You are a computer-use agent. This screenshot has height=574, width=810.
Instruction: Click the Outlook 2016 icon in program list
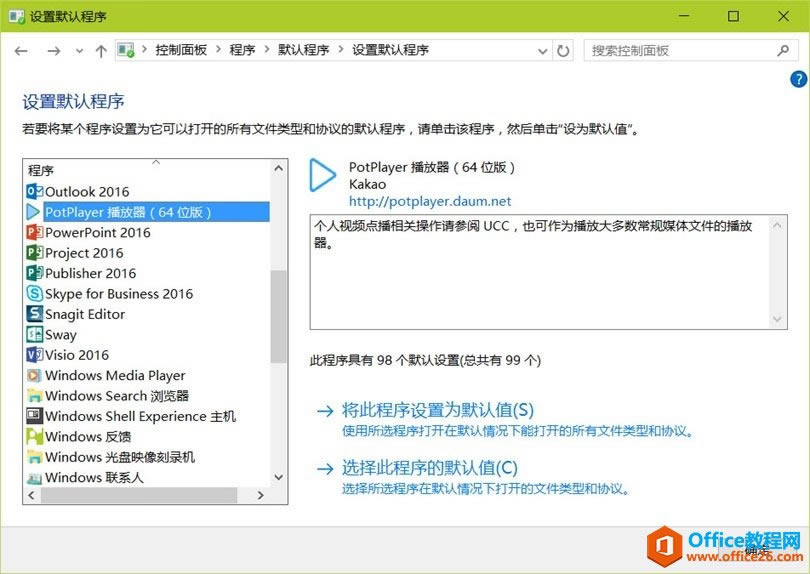[34, 192]
